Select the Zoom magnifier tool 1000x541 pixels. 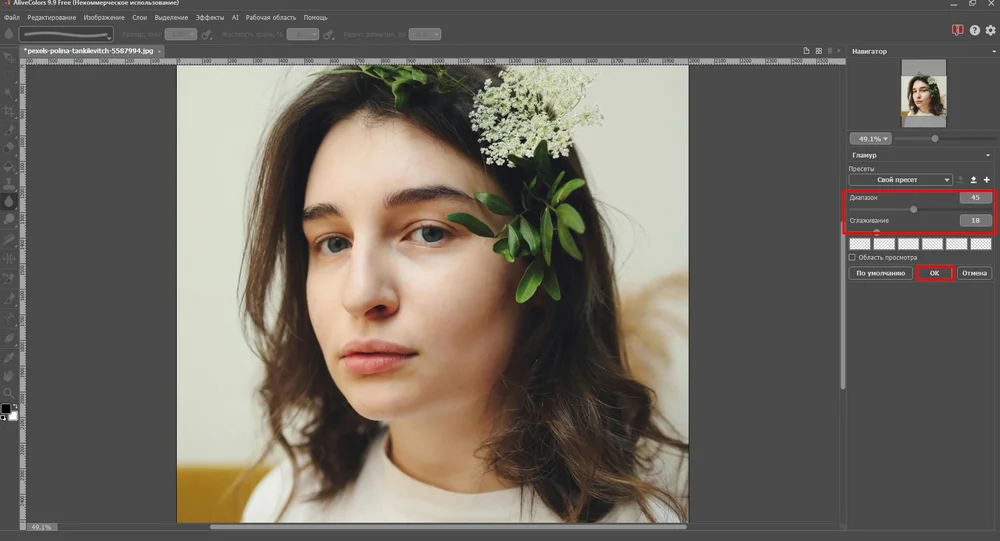(x=8, y=394)
